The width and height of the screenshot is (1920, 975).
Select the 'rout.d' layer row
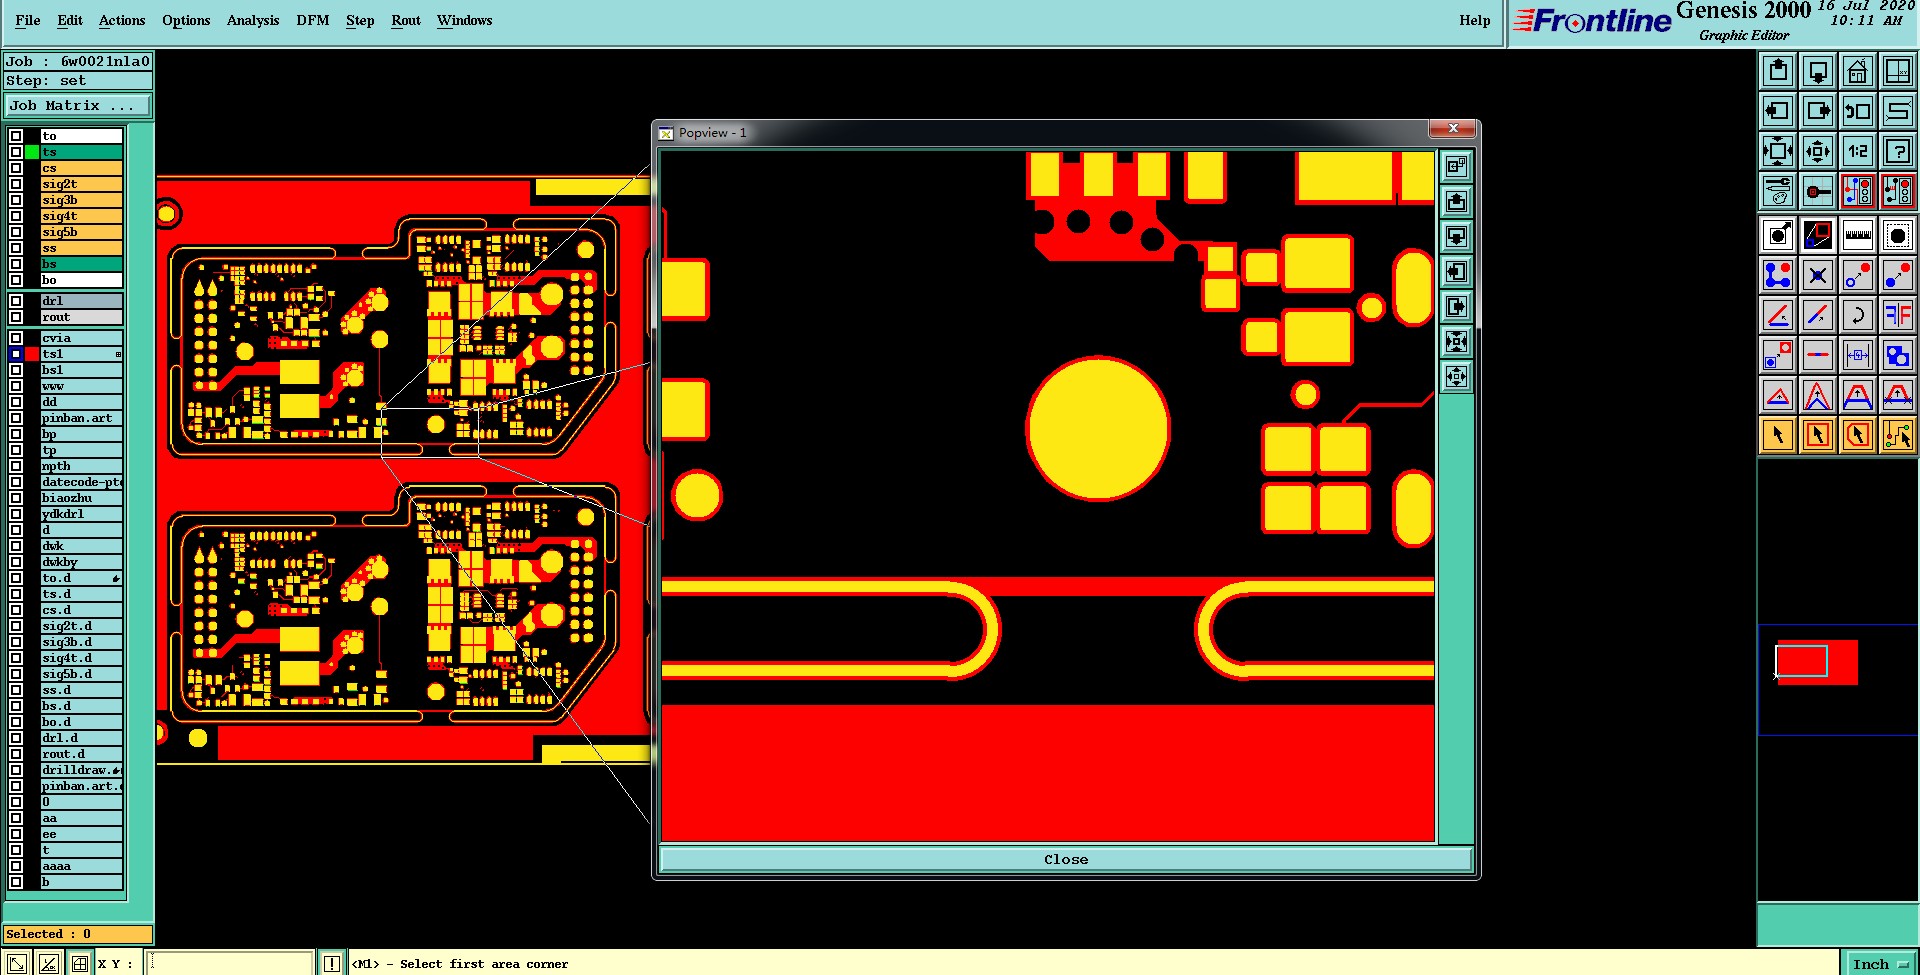click(81, 754)
